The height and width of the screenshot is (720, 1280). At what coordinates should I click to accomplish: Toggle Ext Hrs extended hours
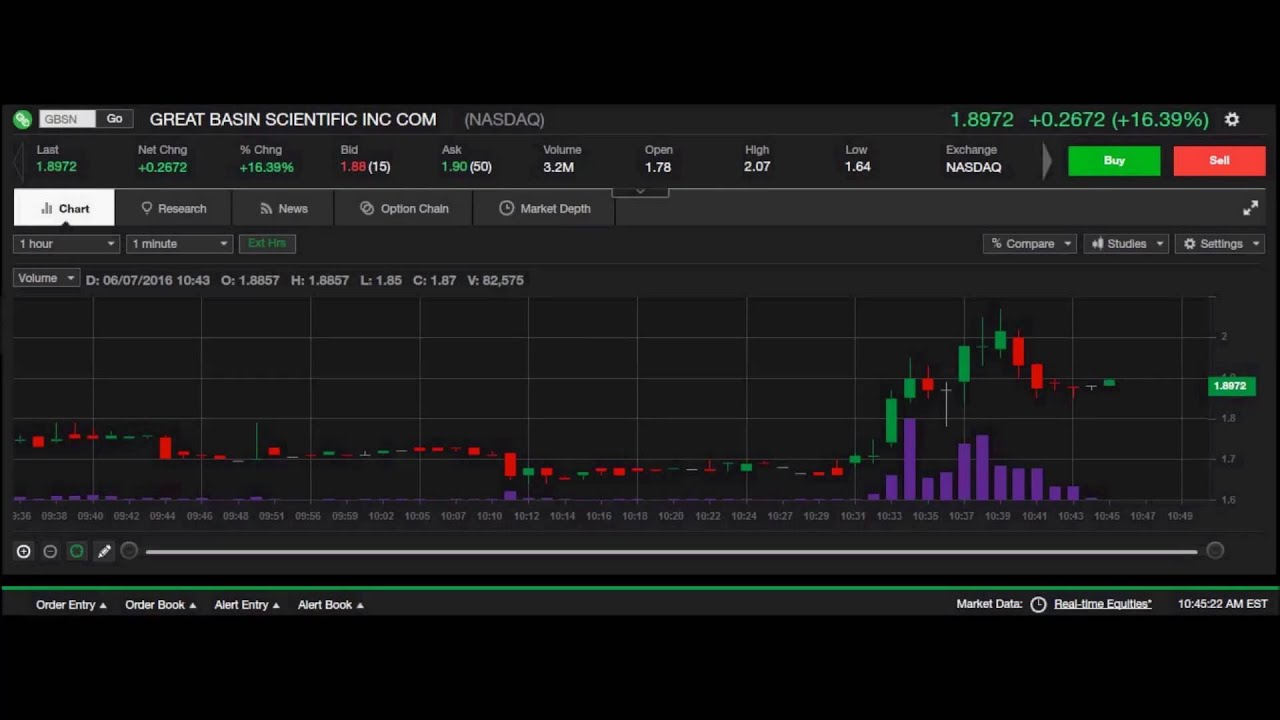click(x=267, y=243)
